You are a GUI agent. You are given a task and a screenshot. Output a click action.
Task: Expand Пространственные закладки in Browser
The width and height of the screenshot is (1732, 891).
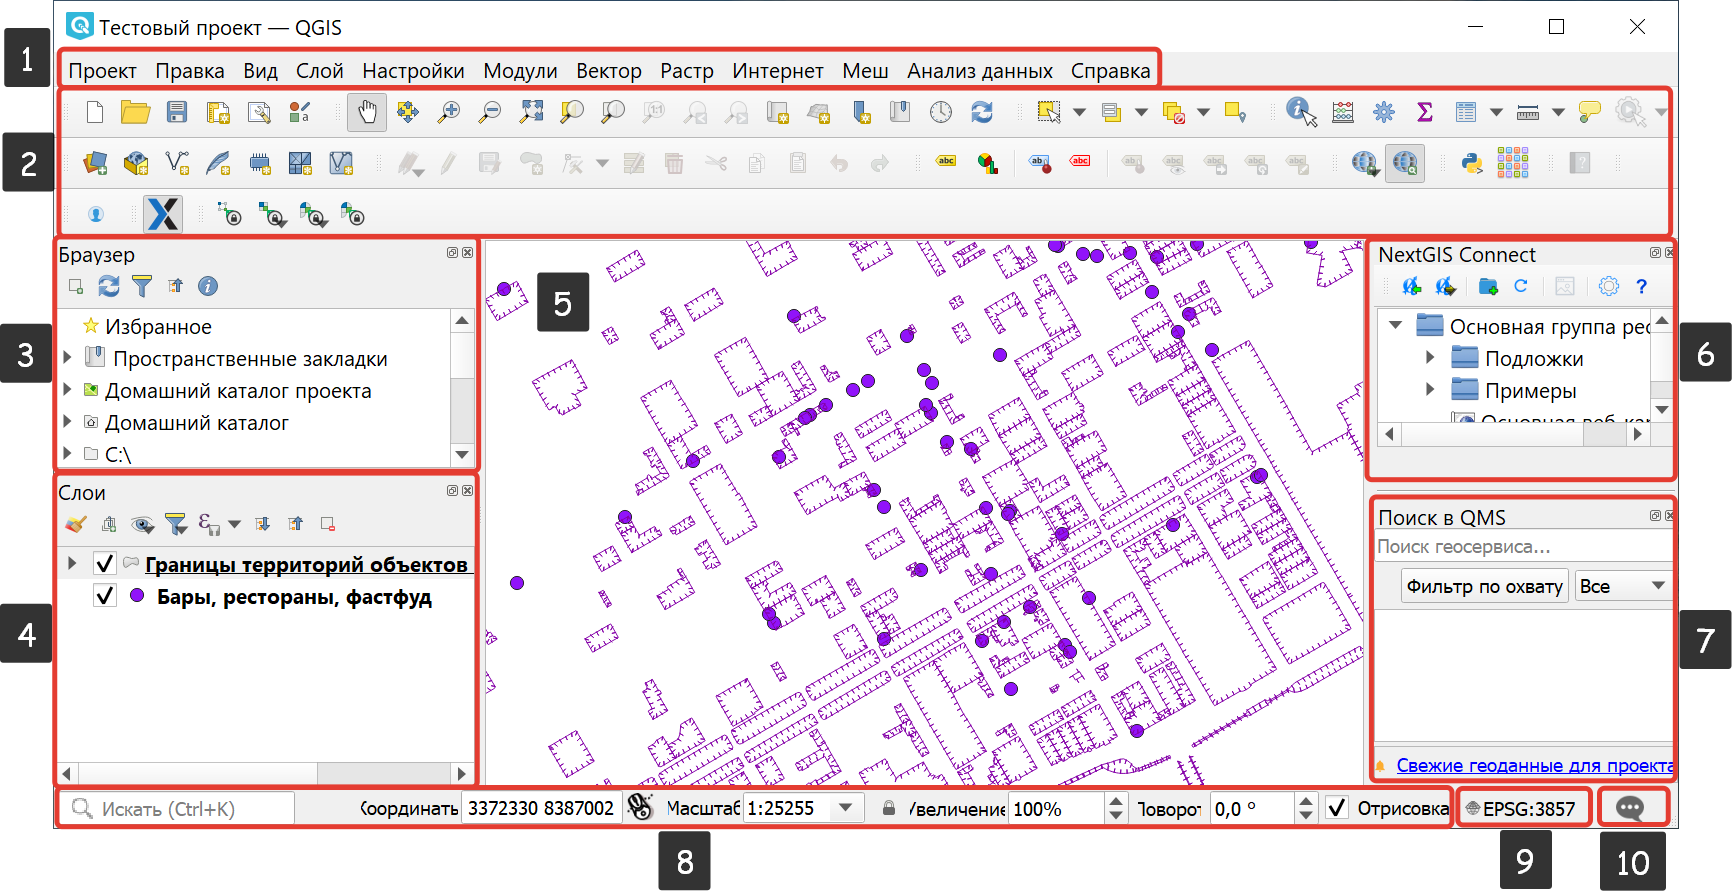[x=67, y=358]
